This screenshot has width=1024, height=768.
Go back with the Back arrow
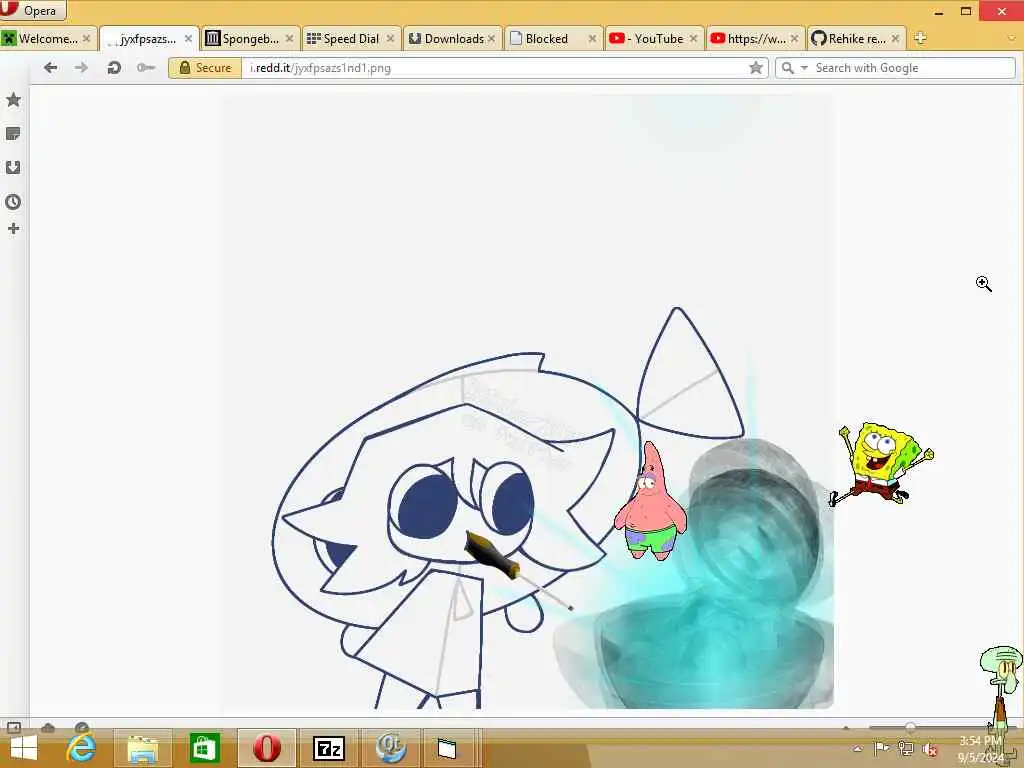coord(50,67)
